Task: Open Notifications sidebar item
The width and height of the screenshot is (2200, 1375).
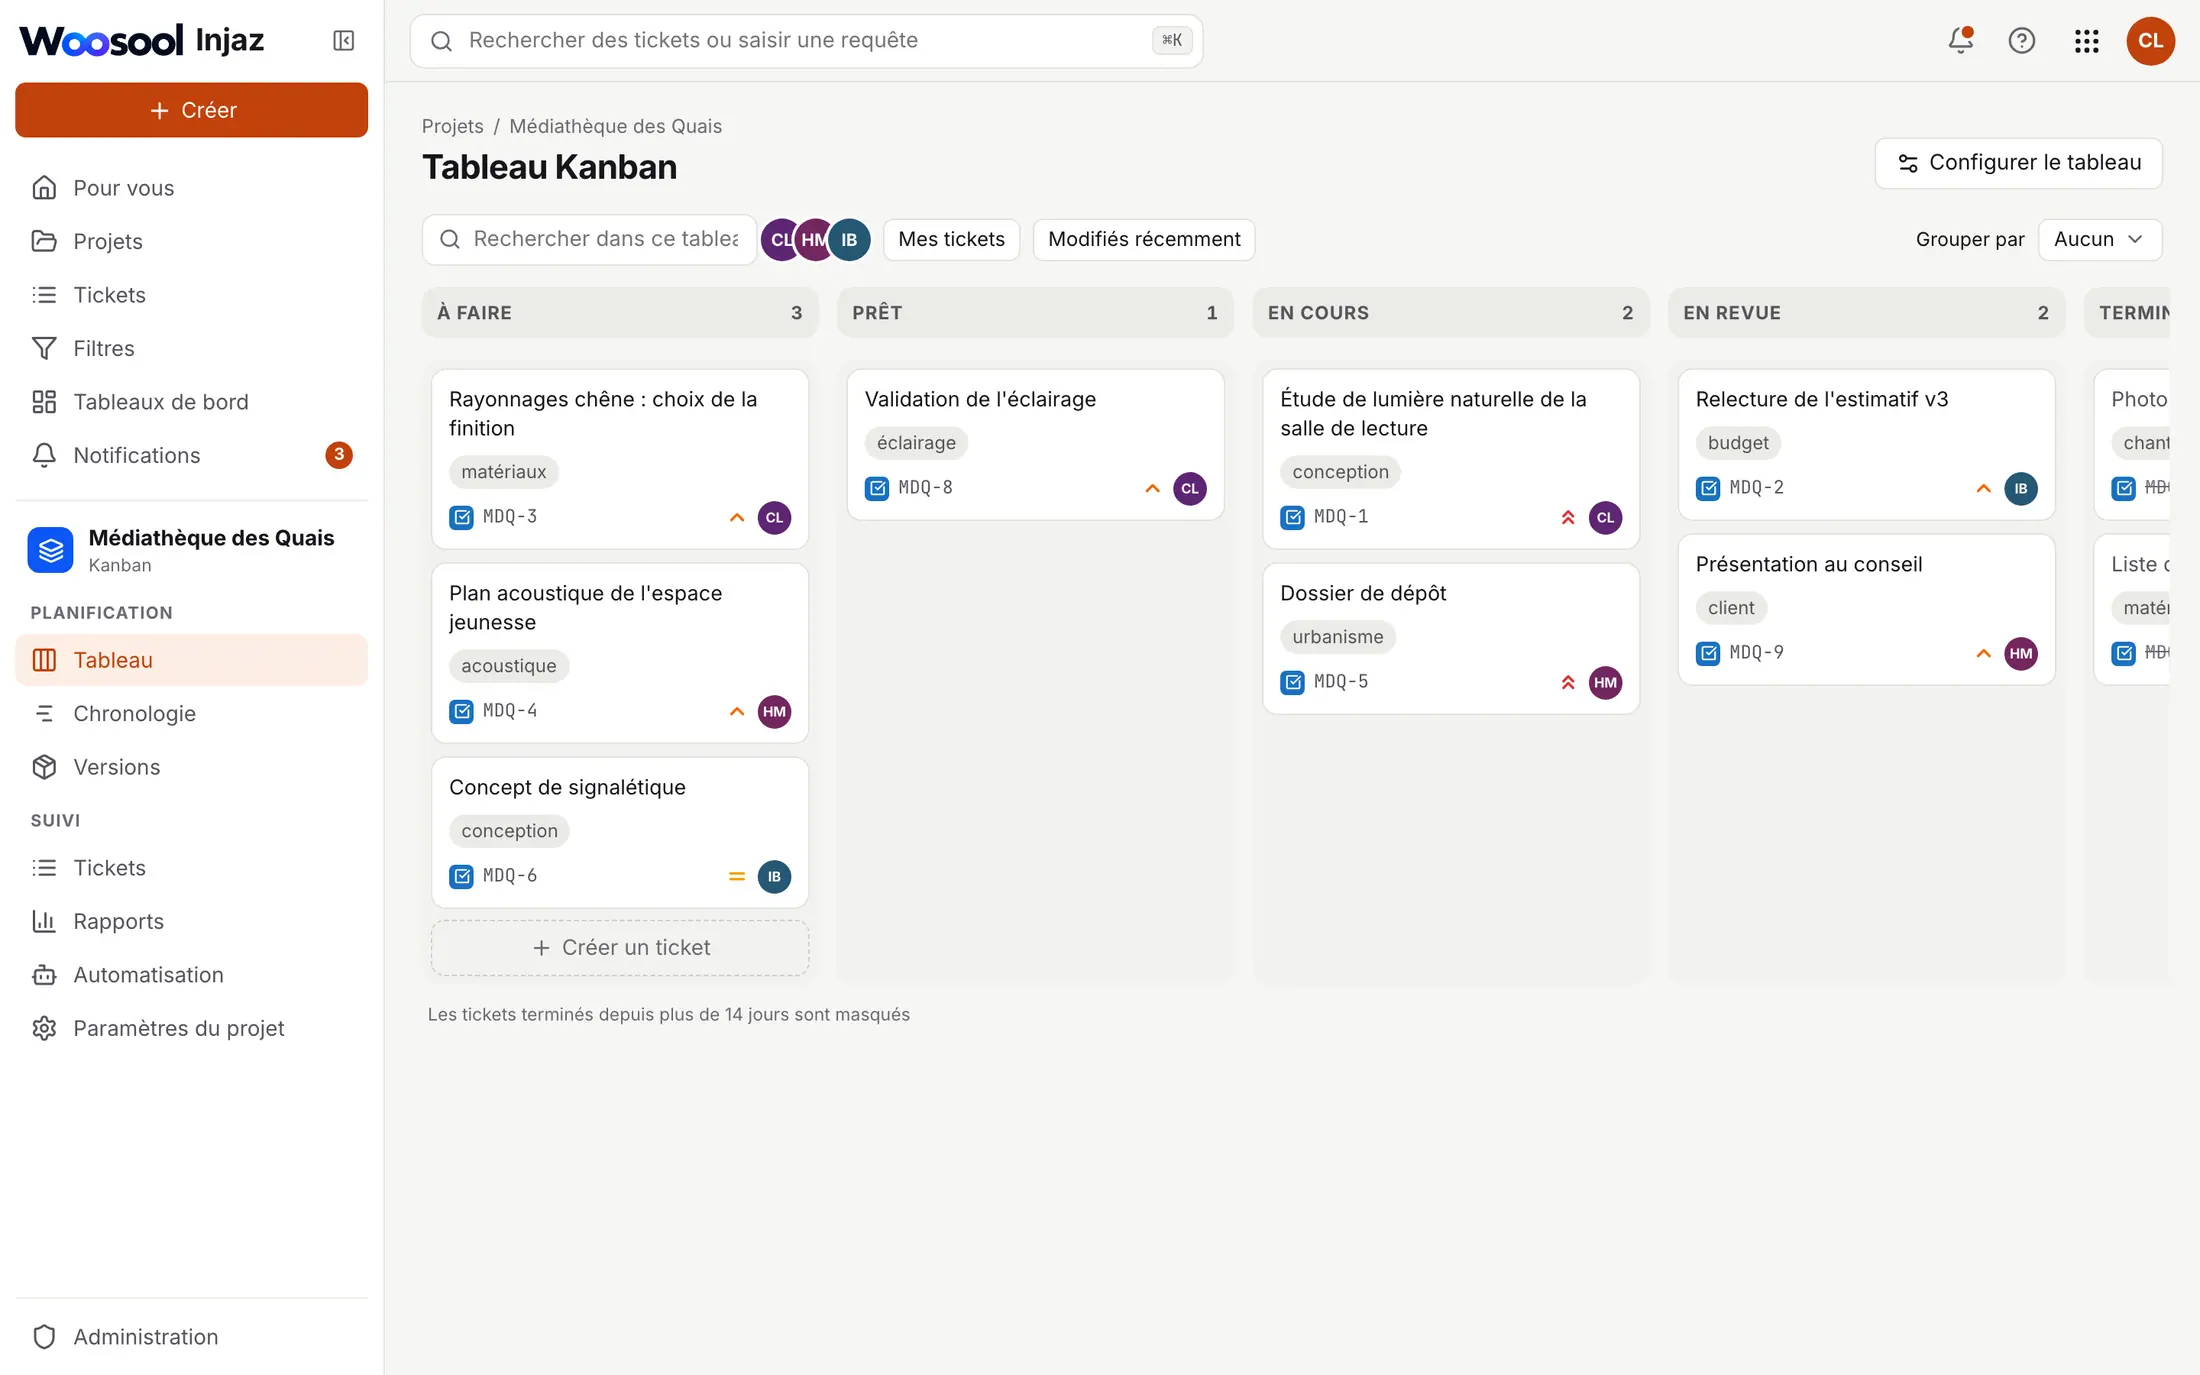Action: [192, 456]
